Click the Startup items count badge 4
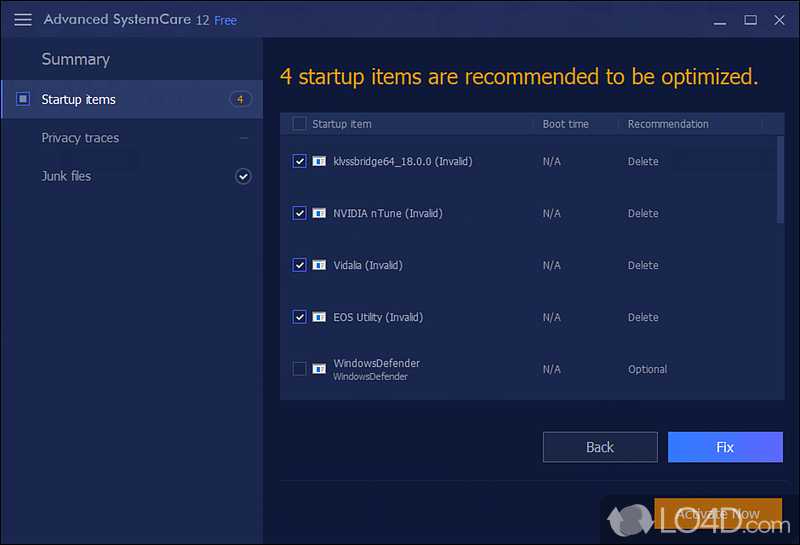The height and width of the screenshot is (545, 800). 240,99
